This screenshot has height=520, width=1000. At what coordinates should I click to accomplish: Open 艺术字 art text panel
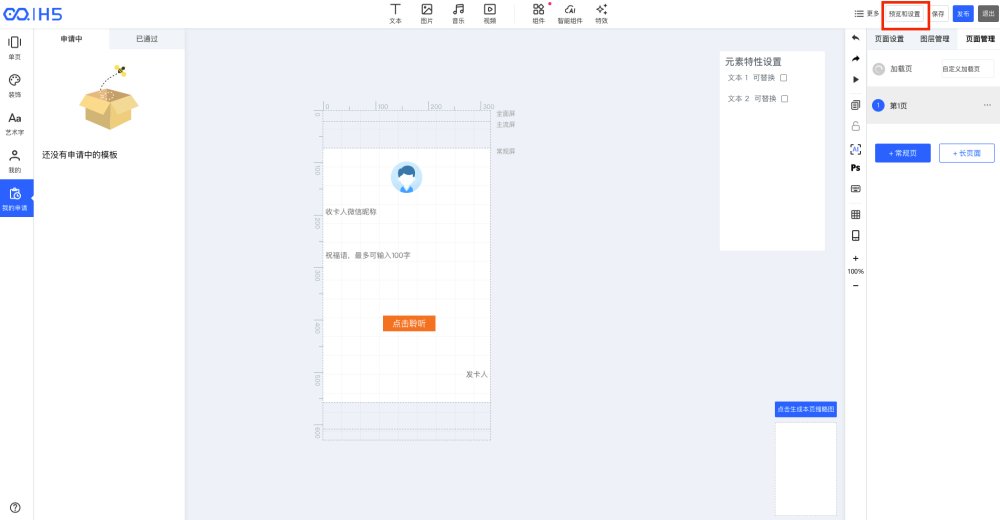[15, 123]
